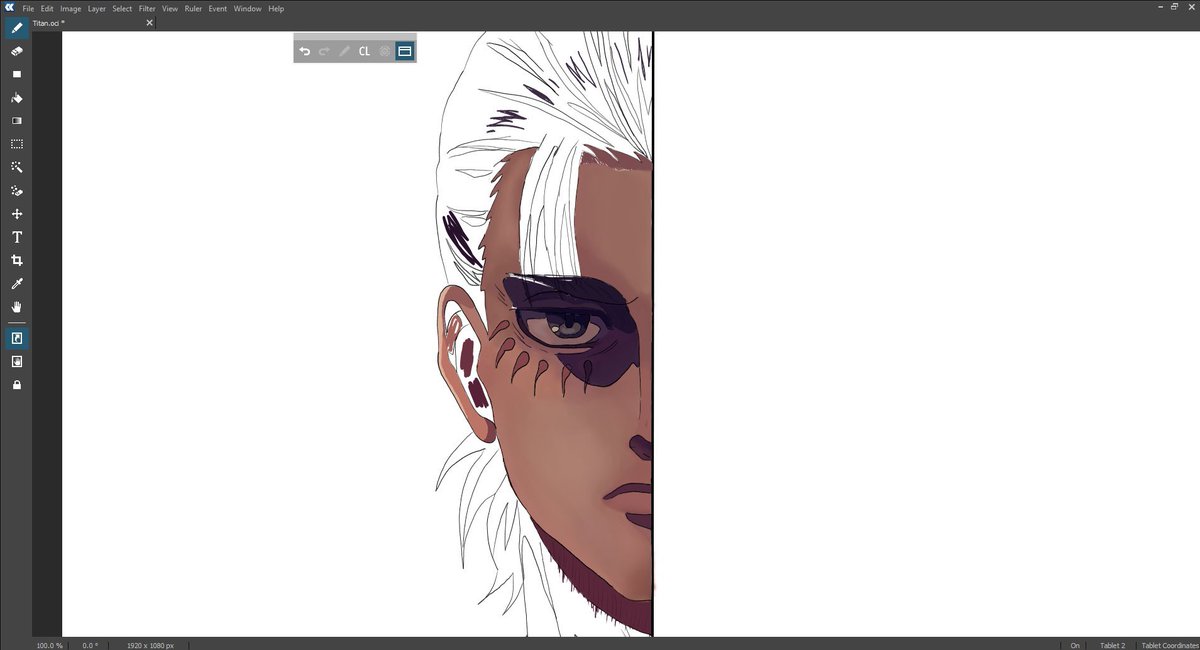1200x650 pixels.
Task: Select the Eraser tool
Action: pyautogui.click(x=17, y=50)
